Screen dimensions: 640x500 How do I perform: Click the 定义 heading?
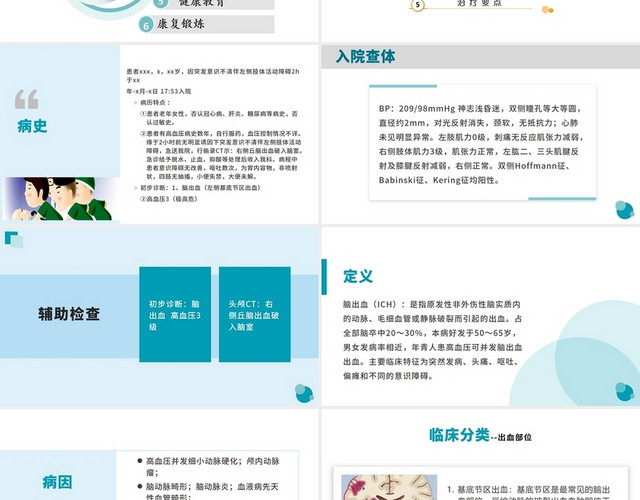[x=358, y=276]
